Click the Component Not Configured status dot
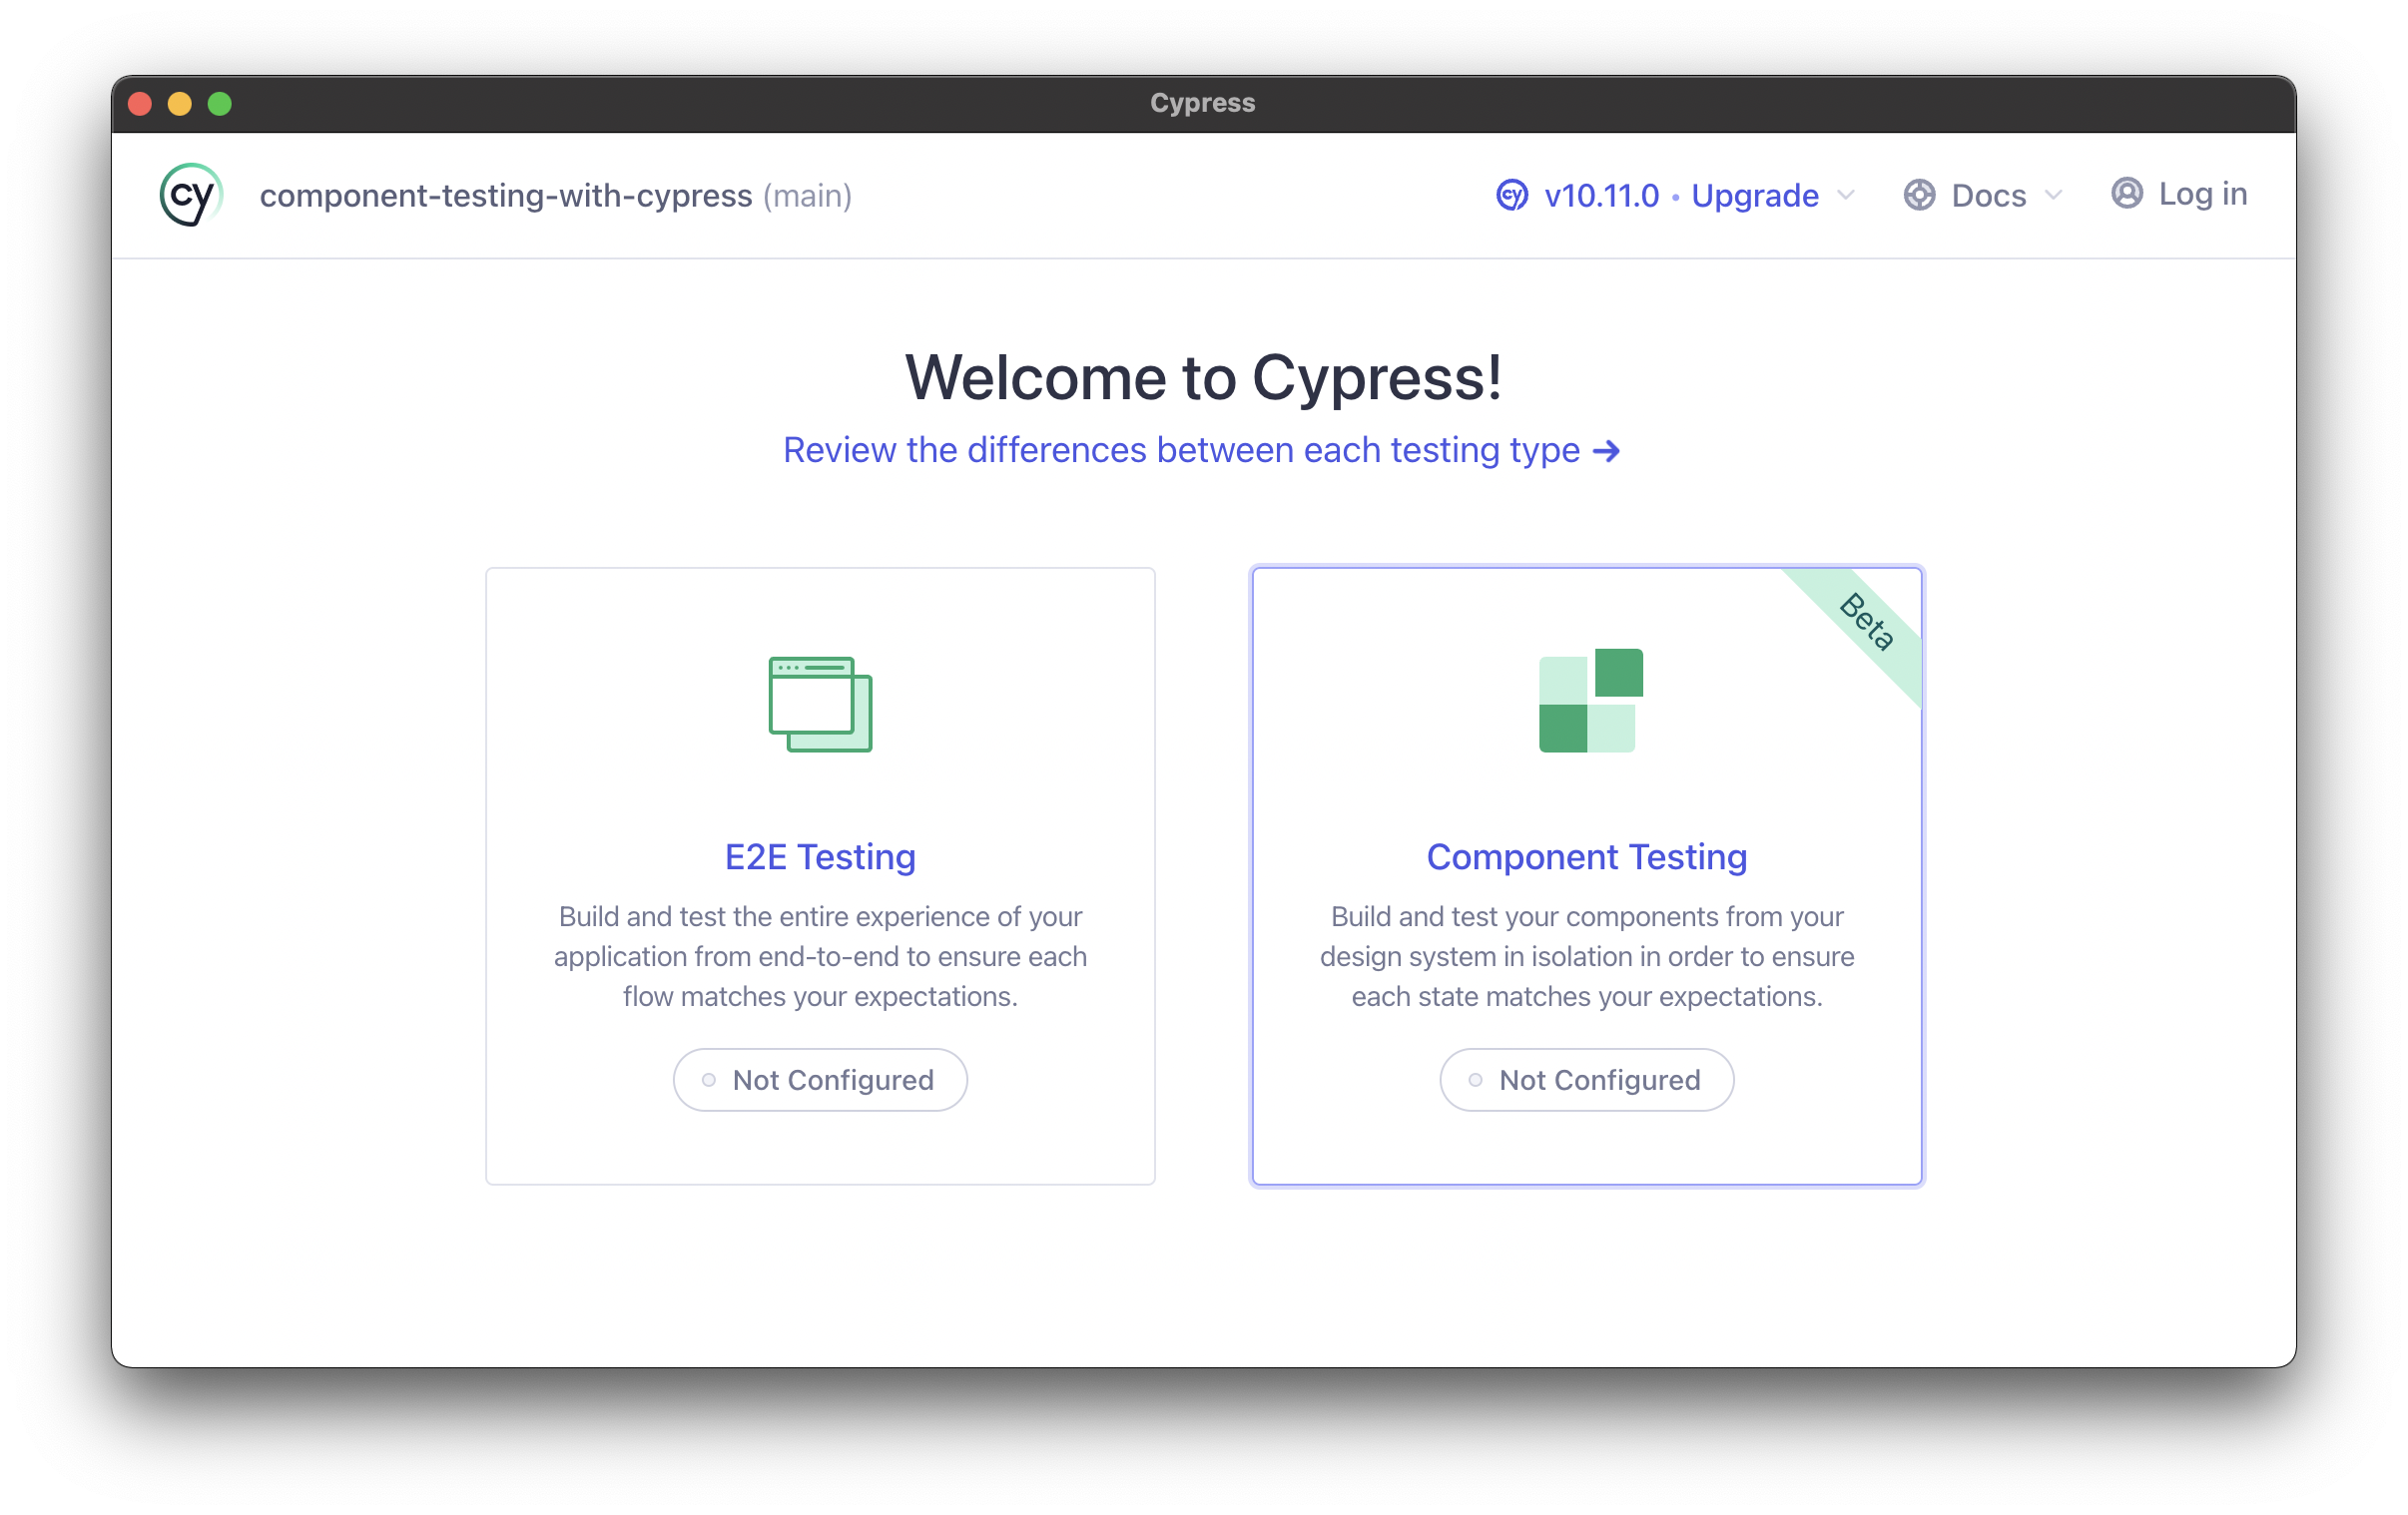 pyautogui.click(x=1475, y=1080)
